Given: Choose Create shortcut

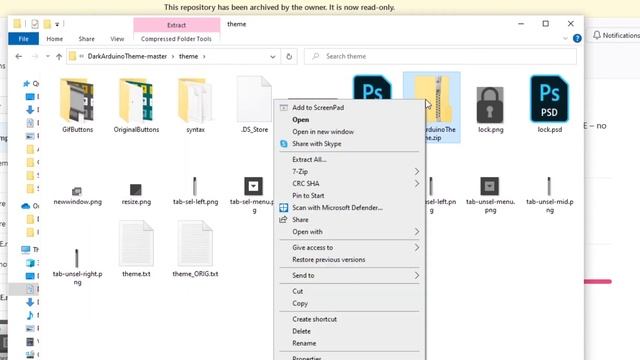Looking at the screenshot, I should [x=349, y=319].
